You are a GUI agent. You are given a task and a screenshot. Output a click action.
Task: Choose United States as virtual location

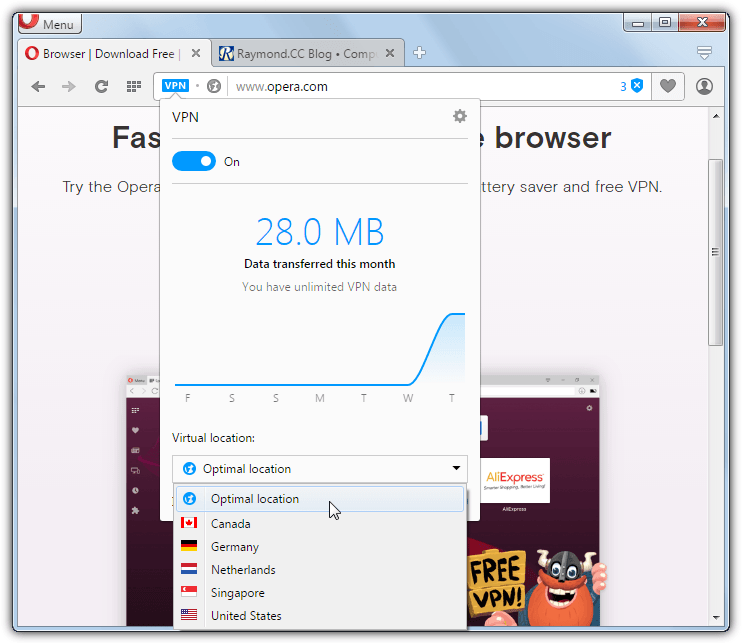(x=320, y=616)
